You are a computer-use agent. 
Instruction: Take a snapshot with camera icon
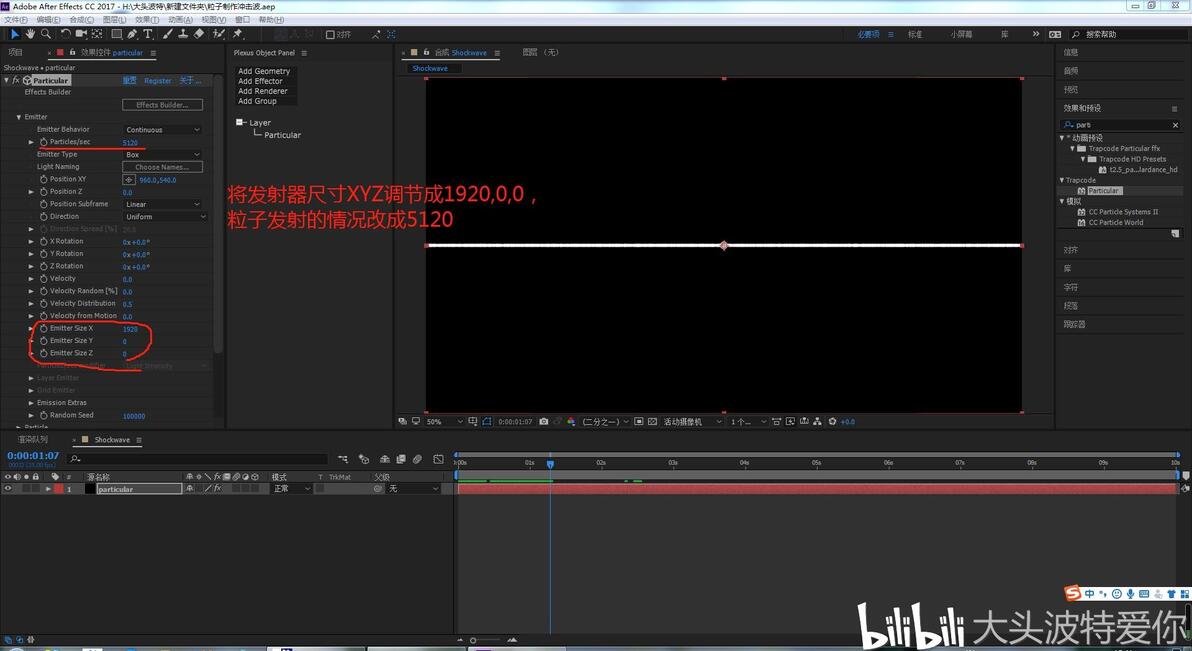coord(544,421)
